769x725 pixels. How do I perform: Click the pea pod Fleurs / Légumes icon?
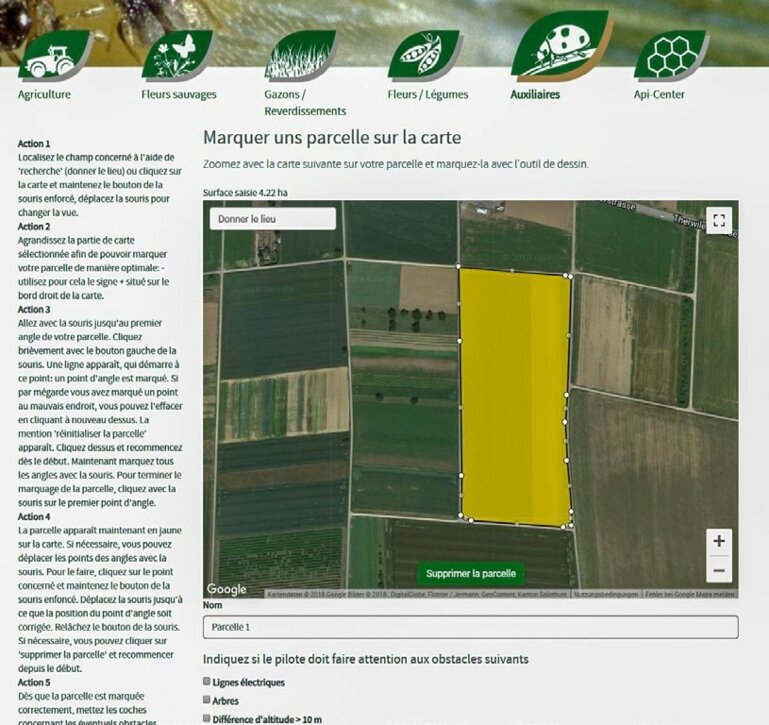pyautogui.click(x=423, y=53)
